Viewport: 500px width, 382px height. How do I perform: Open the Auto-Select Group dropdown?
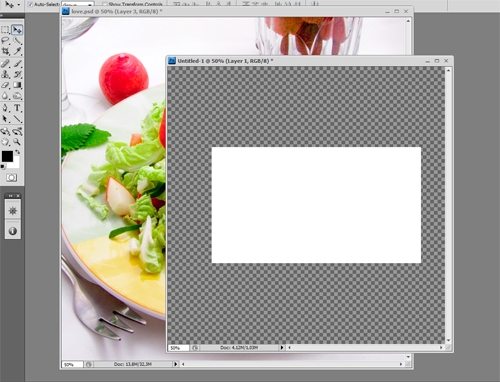(78, 5)
